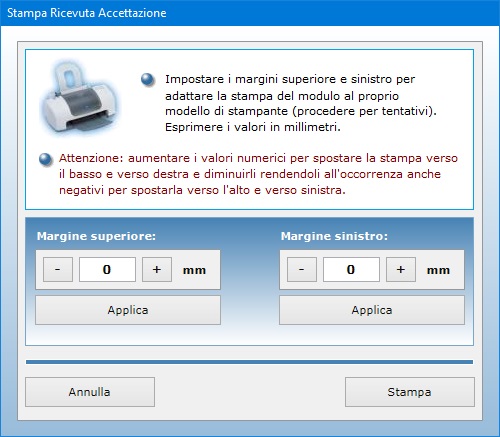Cancel printing with Annulla button
This screenshot has height=437, width=500.
90,392
